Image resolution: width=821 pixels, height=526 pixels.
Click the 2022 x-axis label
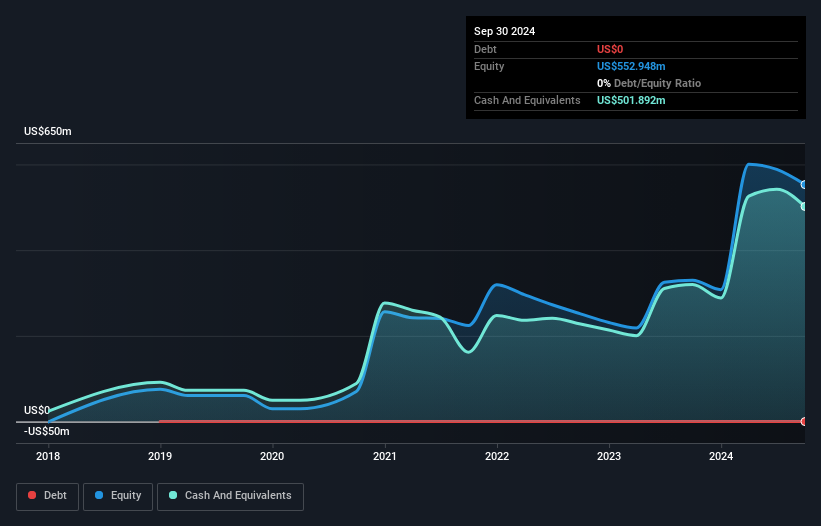(497, 456)
